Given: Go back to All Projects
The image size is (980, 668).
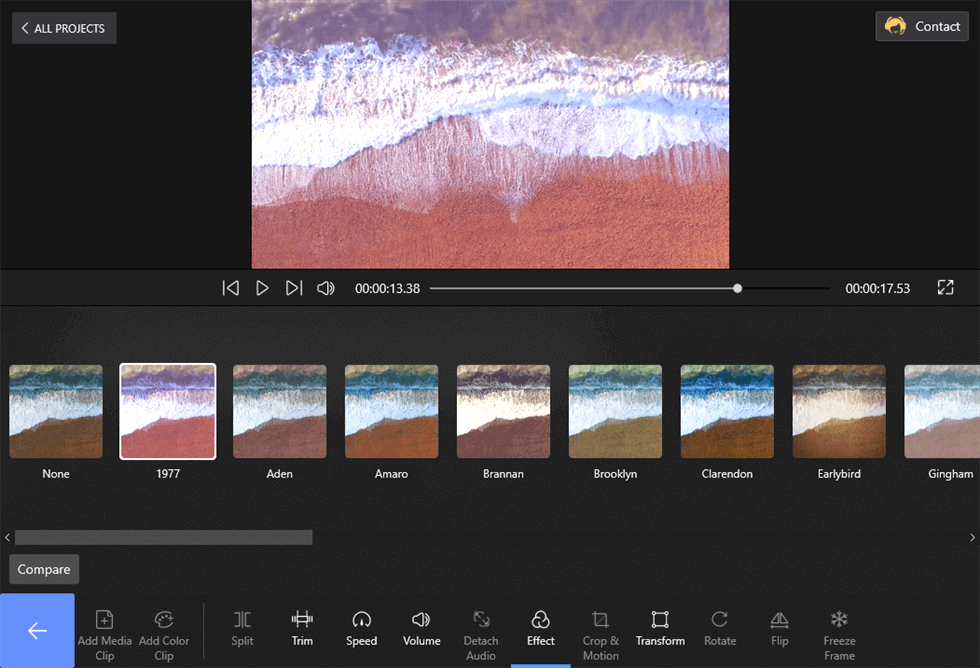Looking at the screenshot, I should pos(64,28).
